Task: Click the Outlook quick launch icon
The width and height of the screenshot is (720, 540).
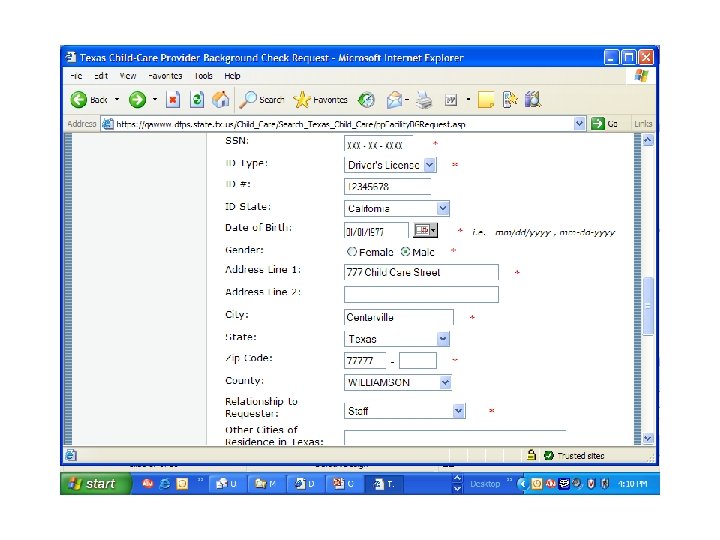Action: [x=182, y=484]
